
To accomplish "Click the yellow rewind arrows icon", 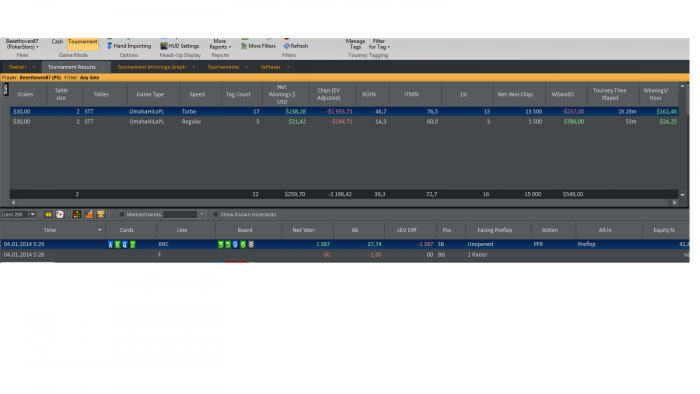I will [48, 215].
